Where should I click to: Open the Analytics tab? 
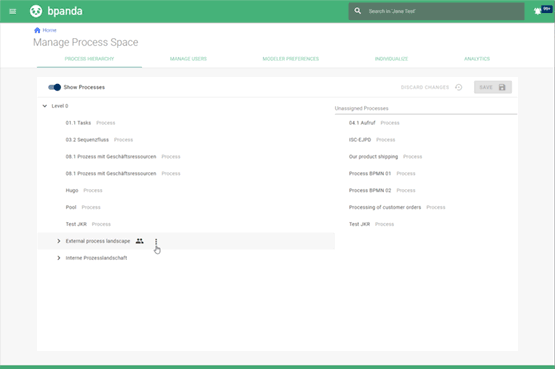(477, 59)
